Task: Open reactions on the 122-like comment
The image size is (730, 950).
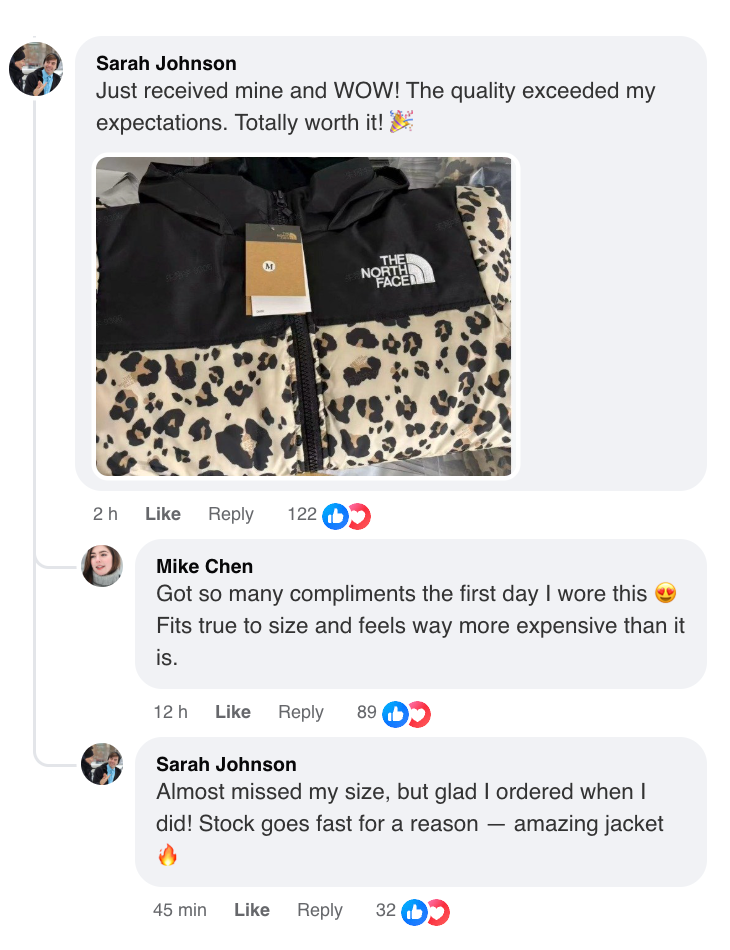Action: [346, 515]
